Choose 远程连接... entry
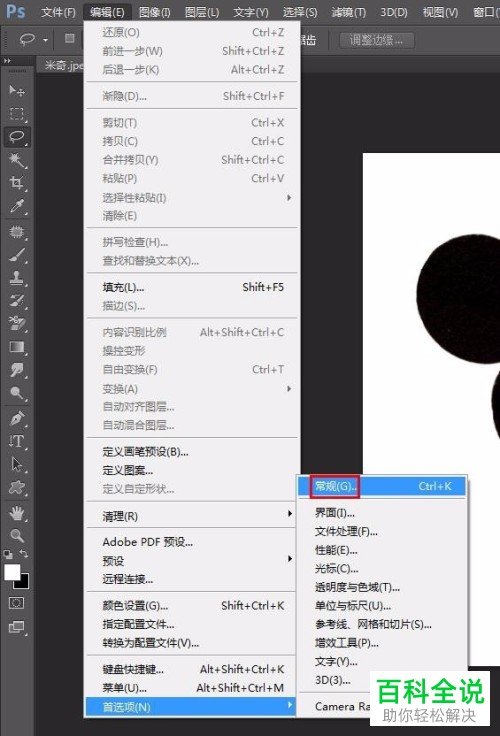 point(192,579)
